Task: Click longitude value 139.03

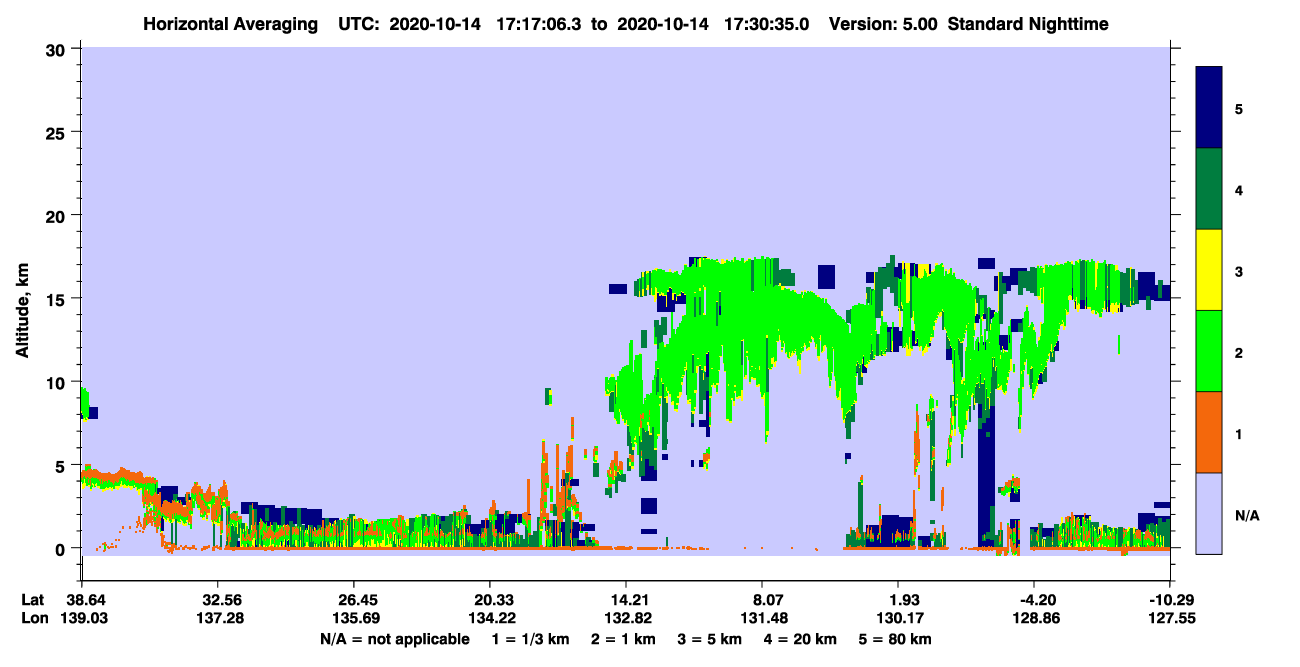Action: coord(82,619)
